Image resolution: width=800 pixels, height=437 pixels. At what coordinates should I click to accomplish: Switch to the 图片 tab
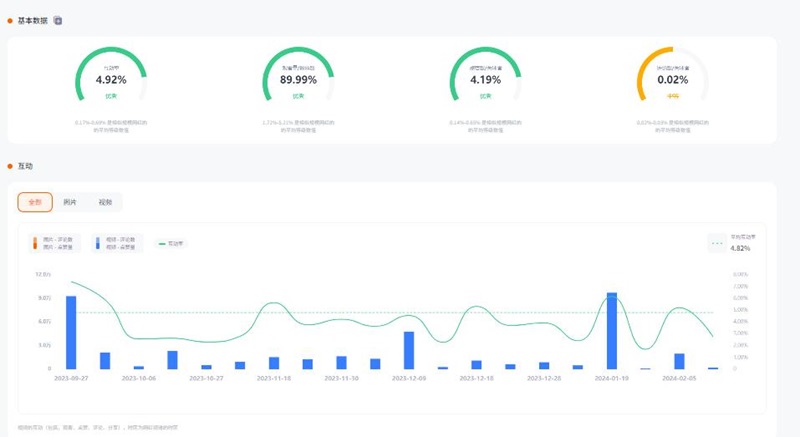(70, 202)
